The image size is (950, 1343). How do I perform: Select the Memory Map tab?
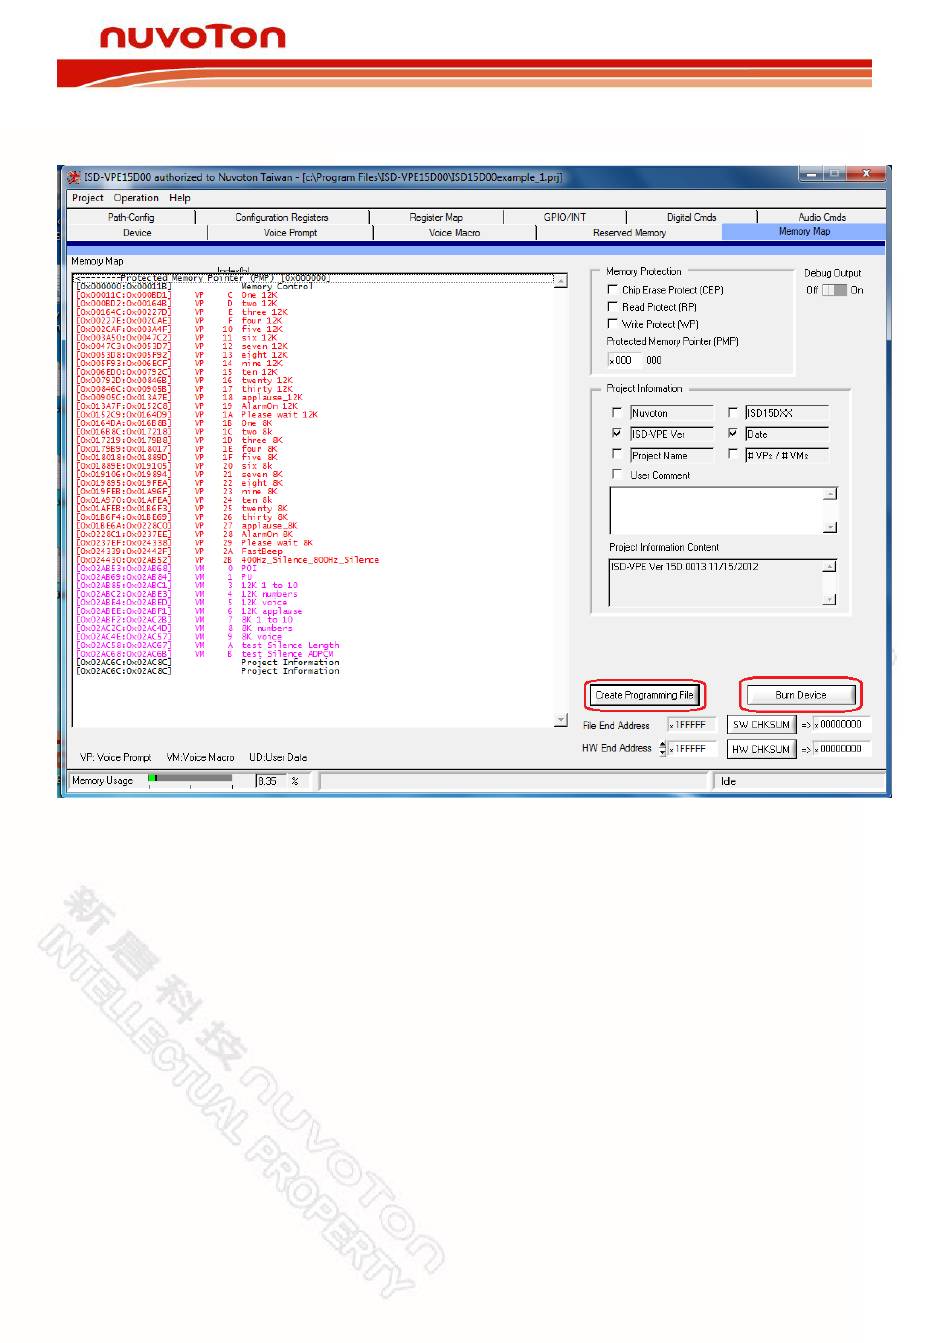coord(804,232)
